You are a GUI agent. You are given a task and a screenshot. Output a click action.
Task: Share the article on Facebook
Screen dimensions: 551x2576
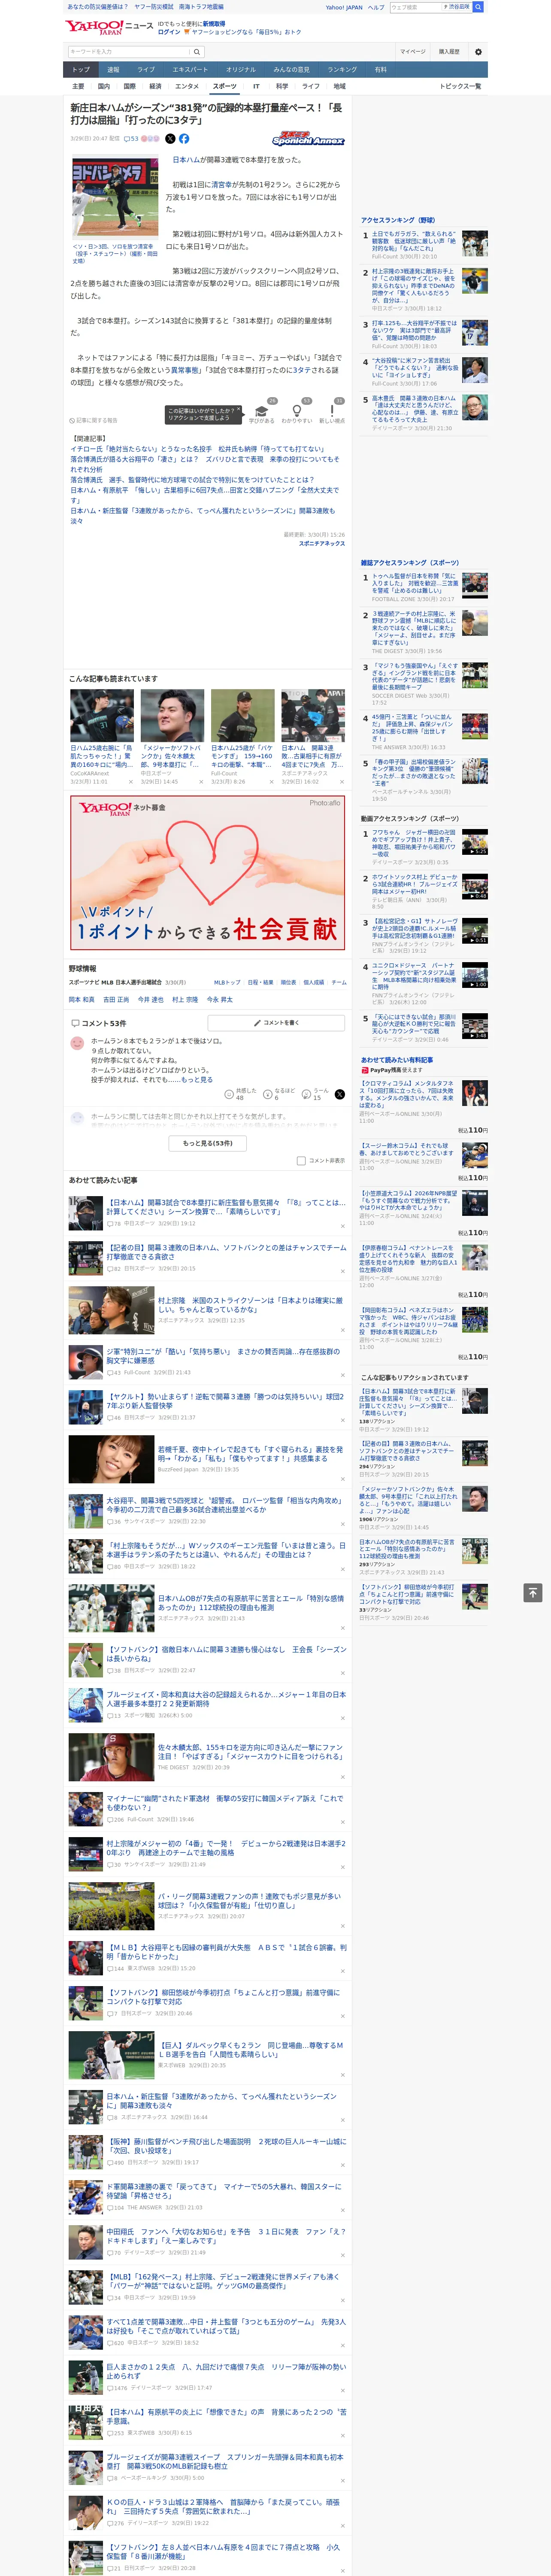click(184, 139)
